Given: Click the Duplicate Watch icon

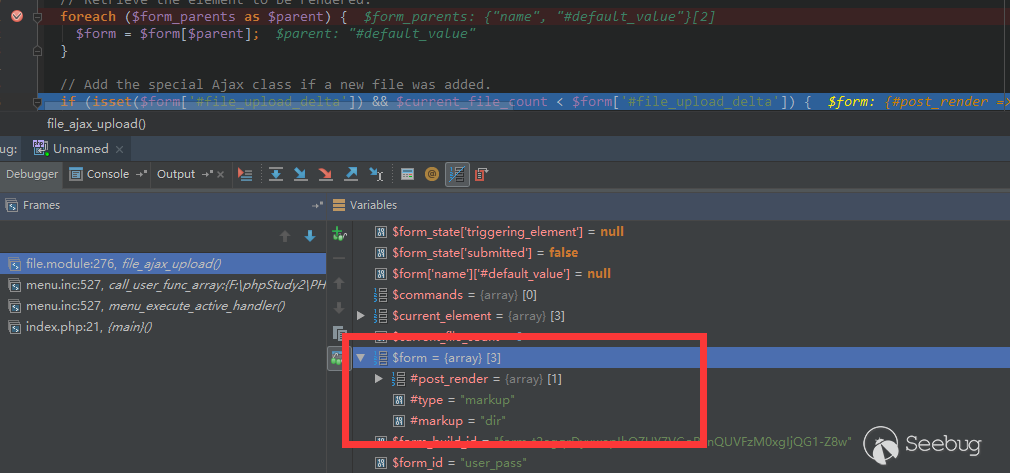Looking at the screenshot, I should click(x=339, y=333).
